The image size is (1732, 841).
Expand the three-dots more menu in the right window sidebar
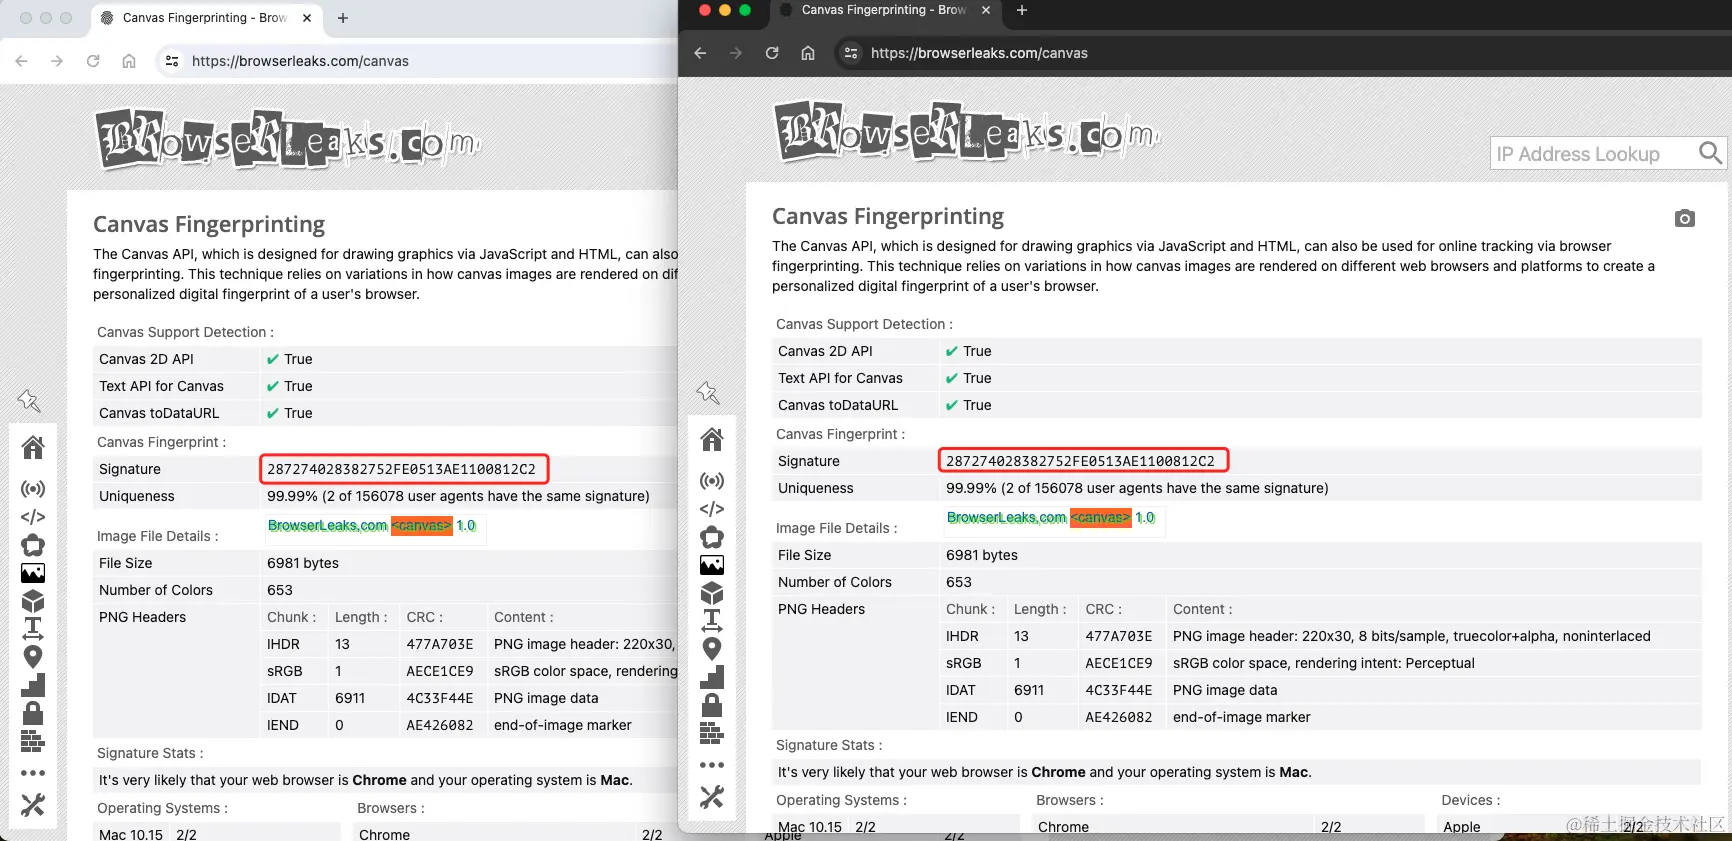pos(712,765)
